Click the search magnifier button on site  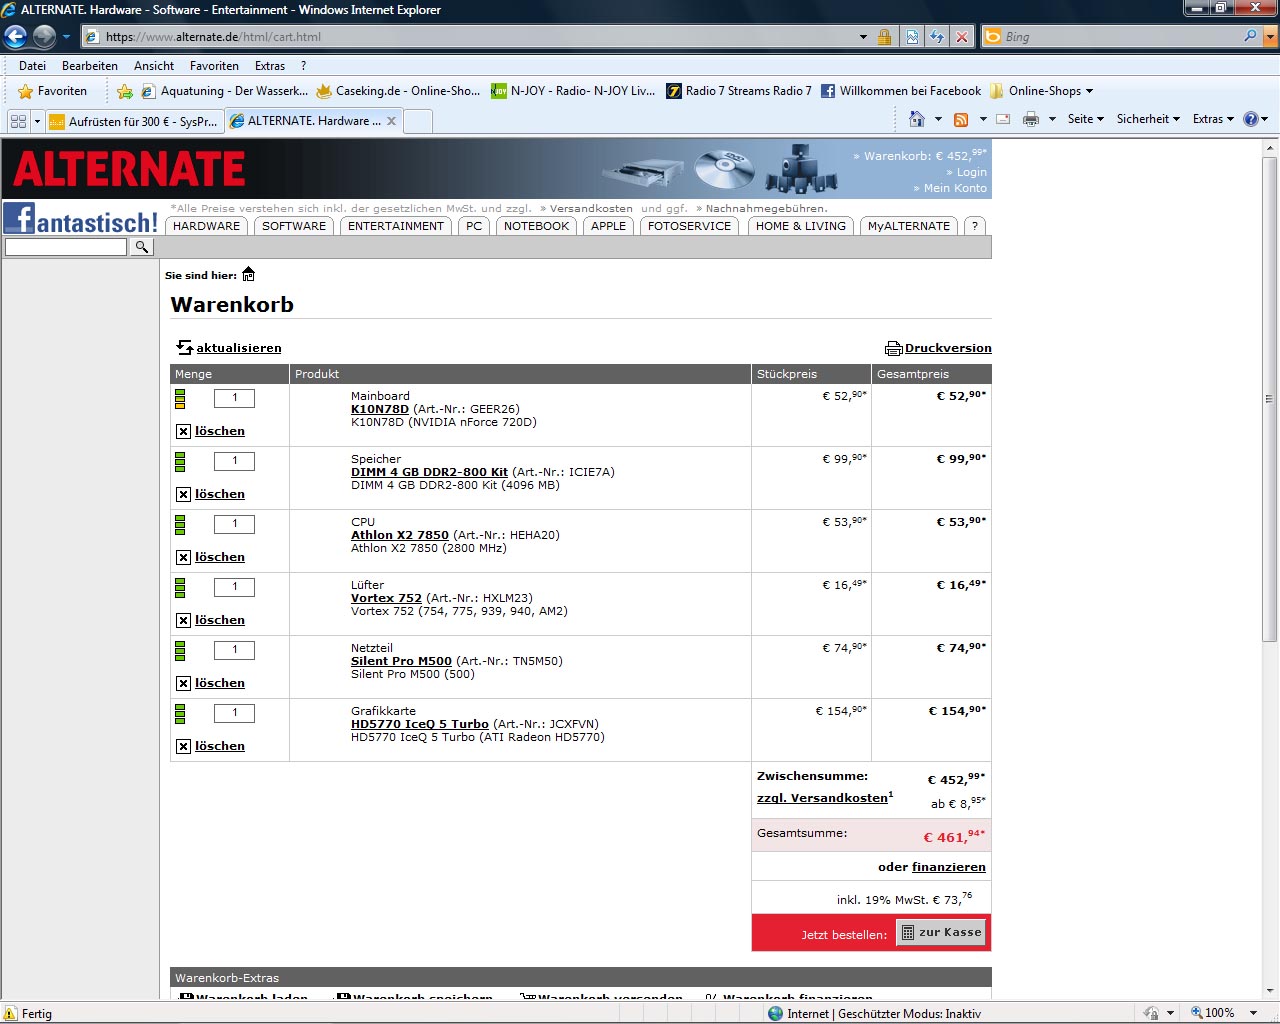point(142,247)
